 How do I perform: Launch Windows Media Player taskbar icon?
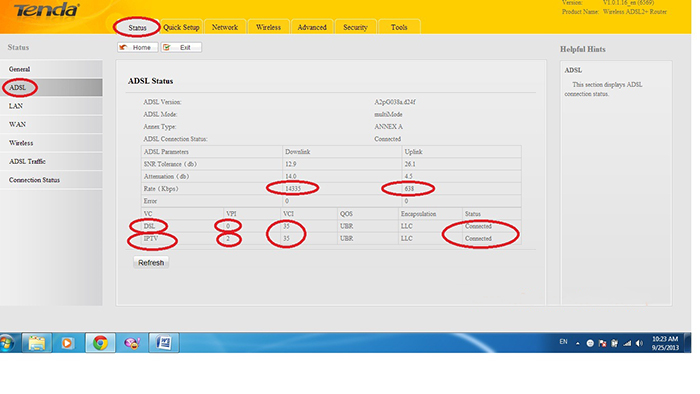67,343
